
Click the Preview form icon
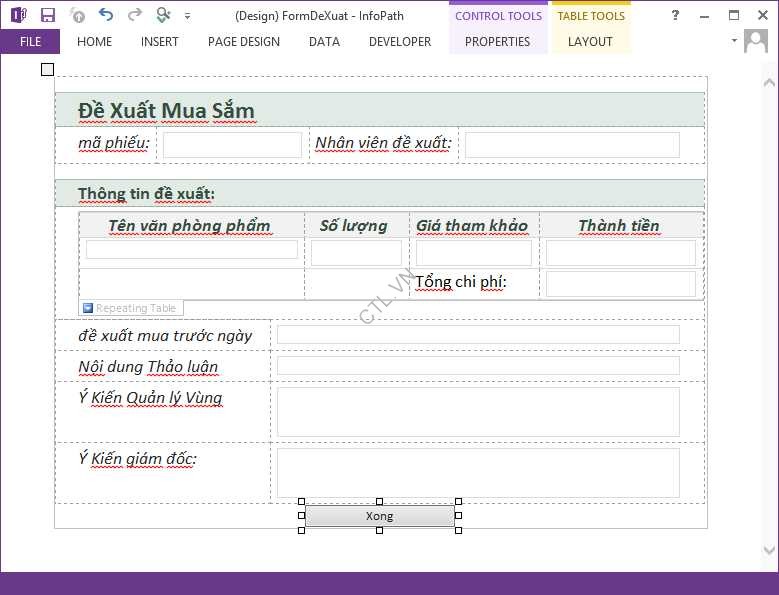coord(163,15)
